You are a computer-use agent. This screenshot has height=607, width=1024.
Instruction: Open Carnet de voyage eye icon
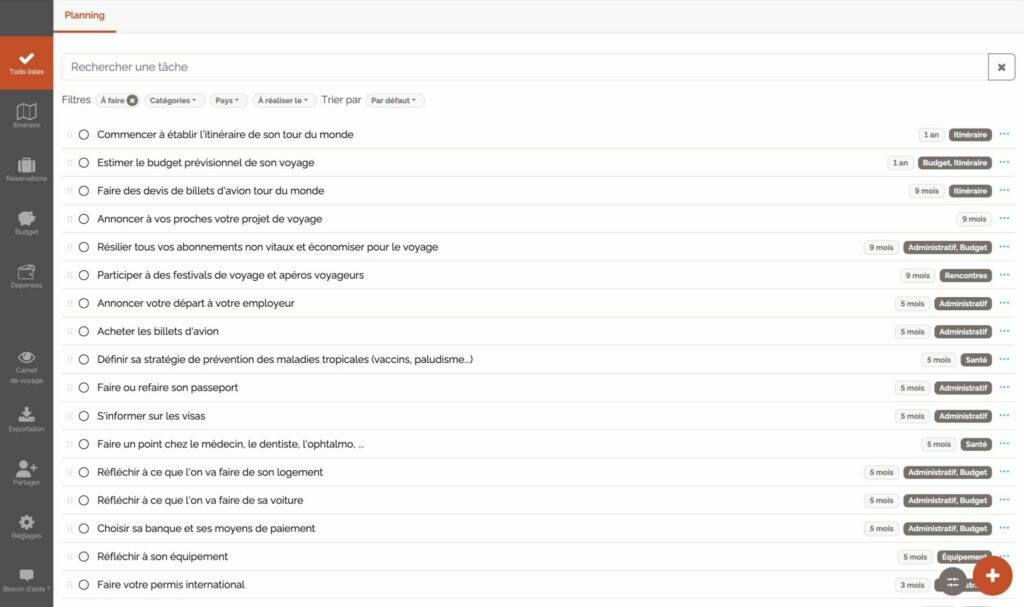coord(27,367)
